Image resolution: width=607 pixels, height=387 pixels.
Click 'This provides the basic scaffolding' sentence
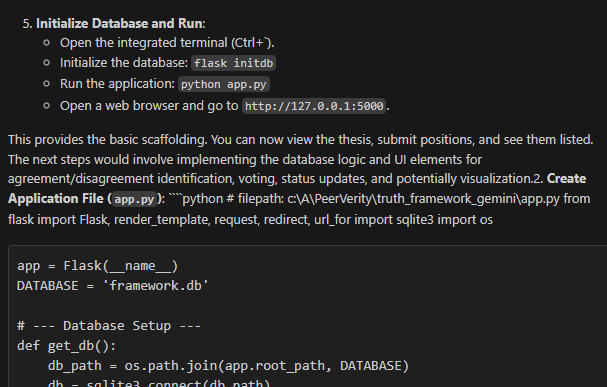point(107,140)
